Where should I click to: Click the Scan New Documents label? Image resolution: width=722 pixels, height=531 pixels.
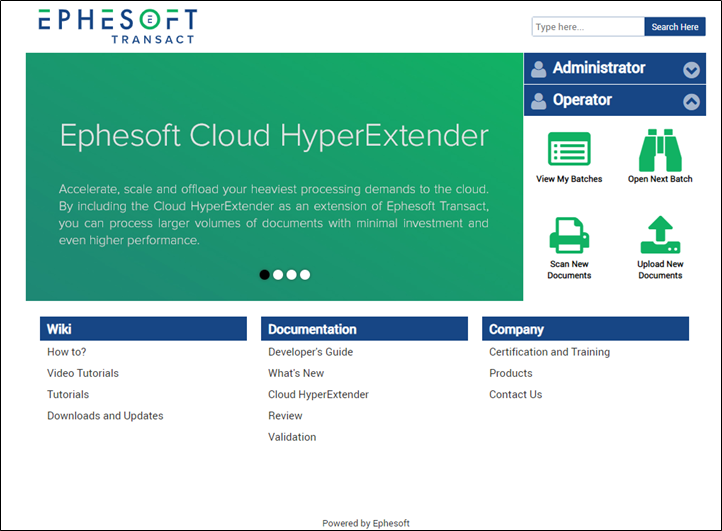coord(569,269)
